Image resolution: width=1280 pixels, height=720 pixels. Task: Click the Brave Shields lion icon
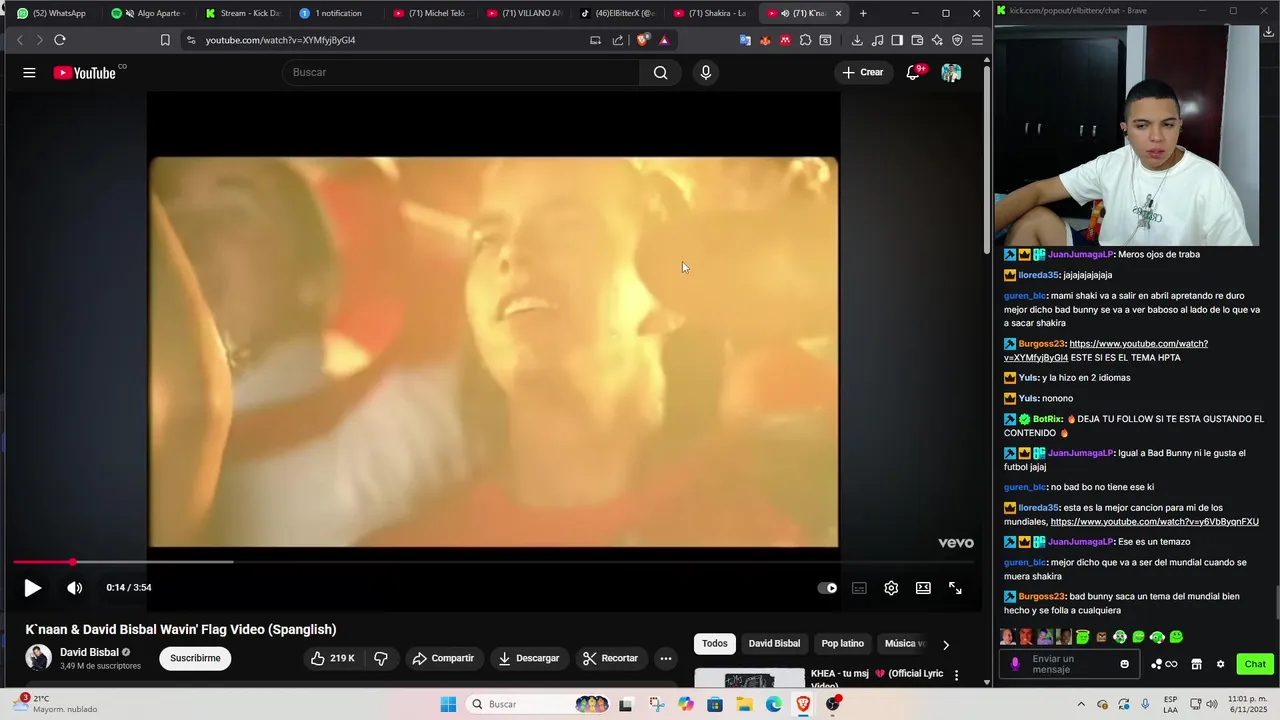click(643, 40)
